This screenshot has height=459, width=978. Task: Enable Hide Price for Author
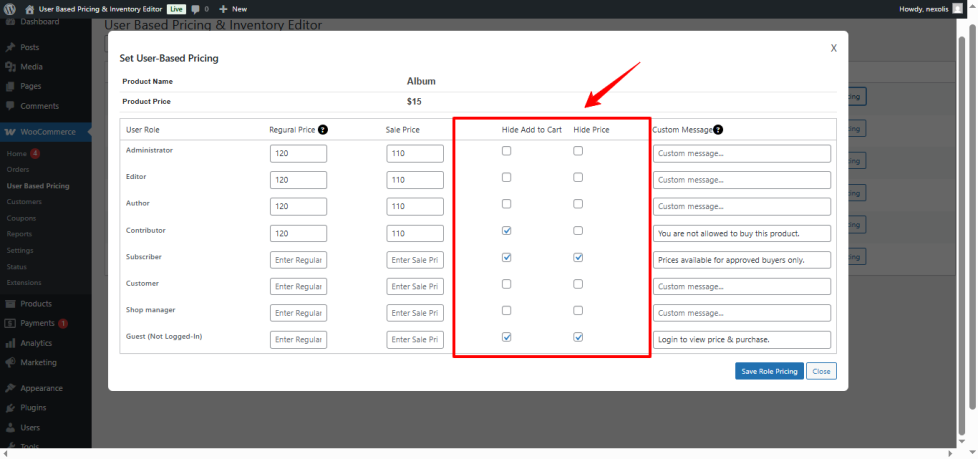pyautogui.click(x=578, y=204)
